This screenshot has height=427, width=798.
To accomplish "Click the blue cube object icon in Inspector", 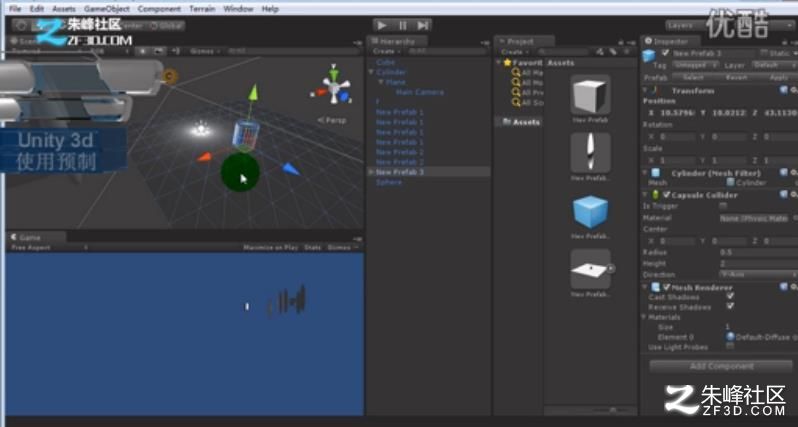I will pyautogui.click(x=649, y=55).
